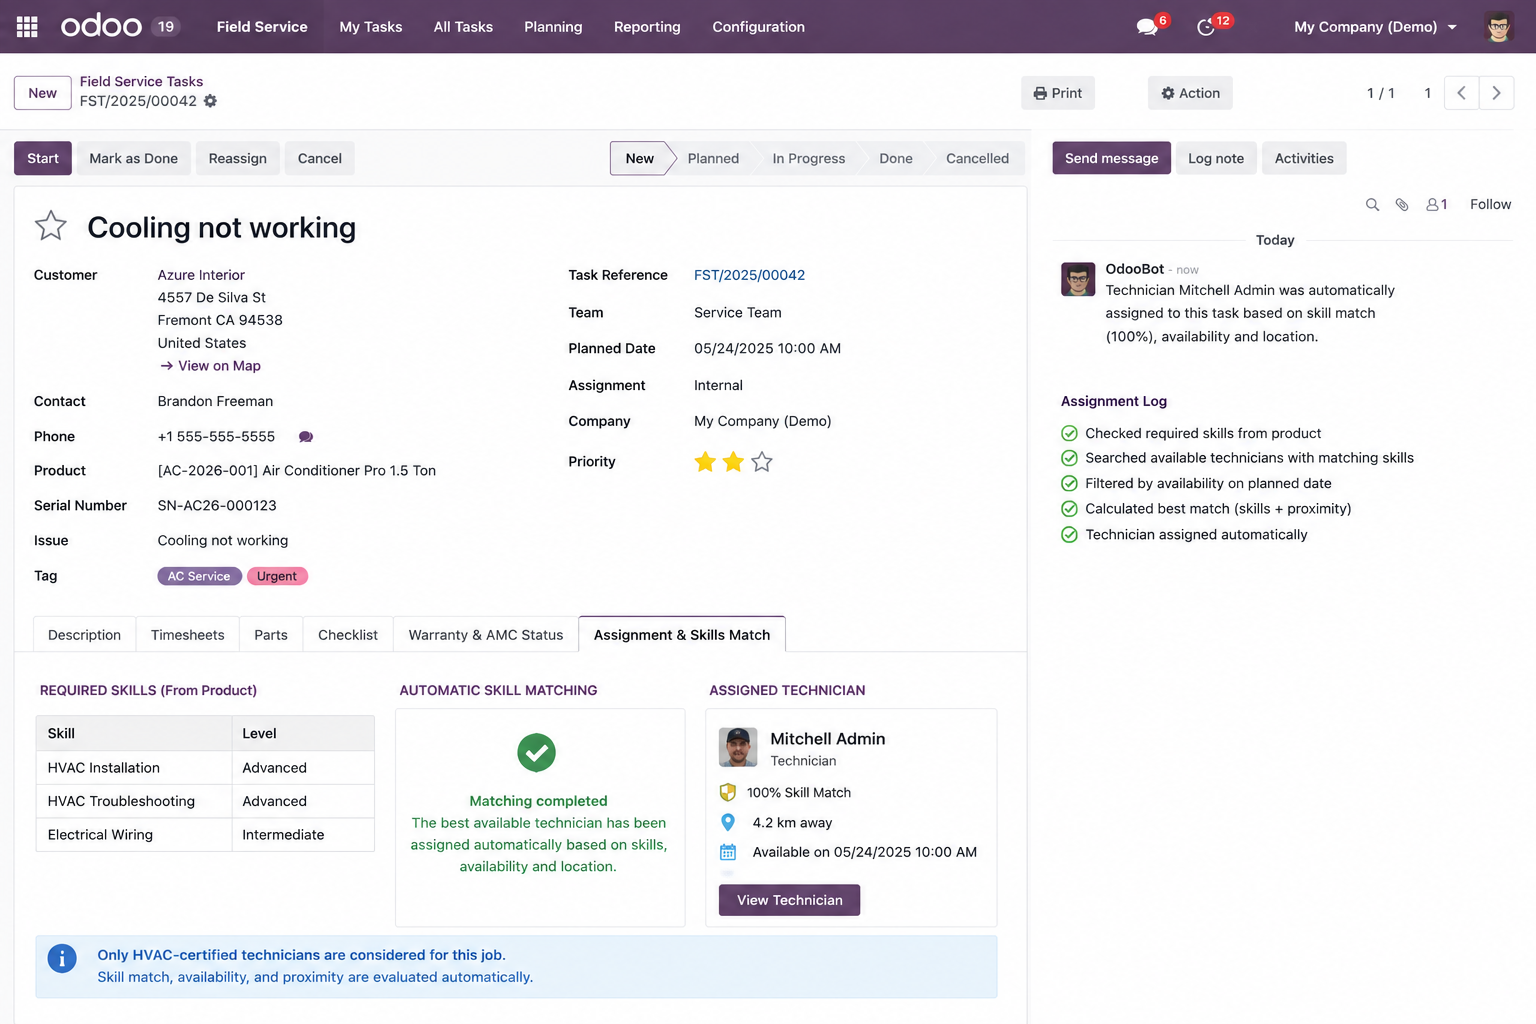1536x1024 pixels.
Task: Search chatter messages with magnifier icon
Action: pos(1372,204)
